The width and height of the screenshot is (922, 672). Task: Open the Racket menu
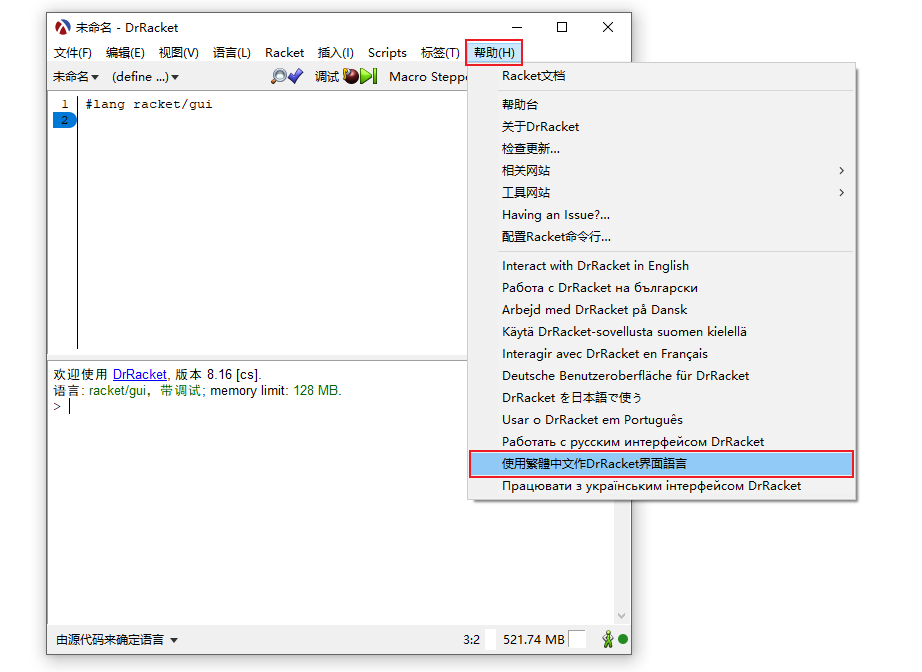tap(285, 53)
